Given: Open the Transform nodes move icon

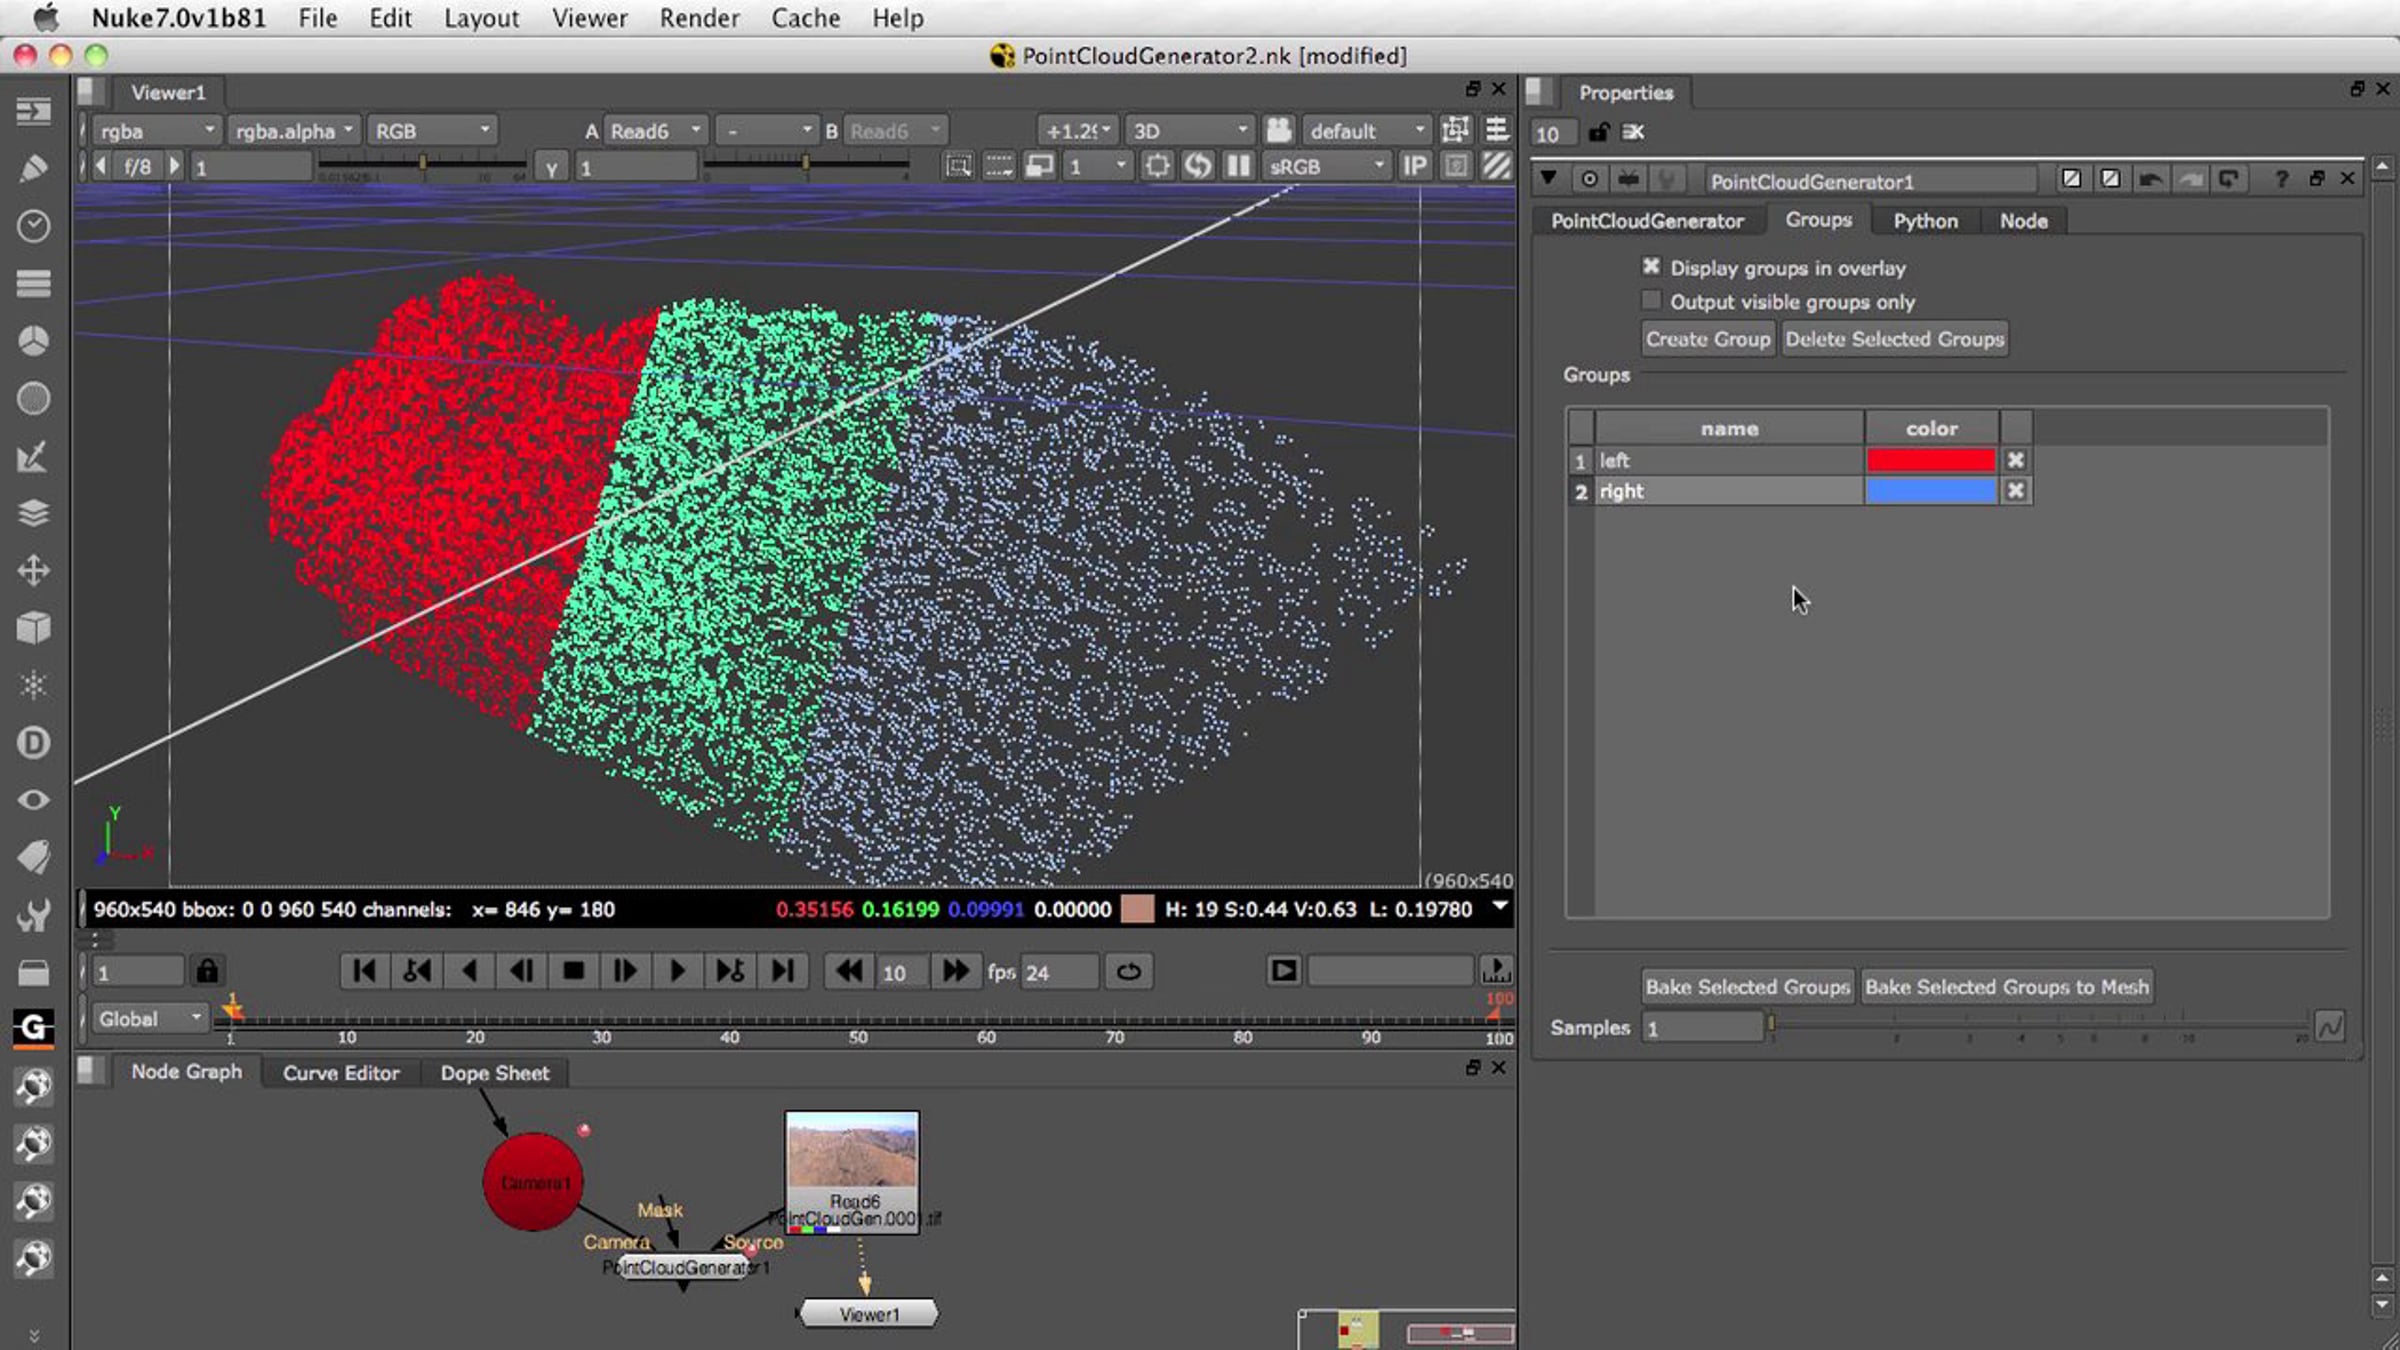Looking at the screenshot, I should (x=33, y=571).
